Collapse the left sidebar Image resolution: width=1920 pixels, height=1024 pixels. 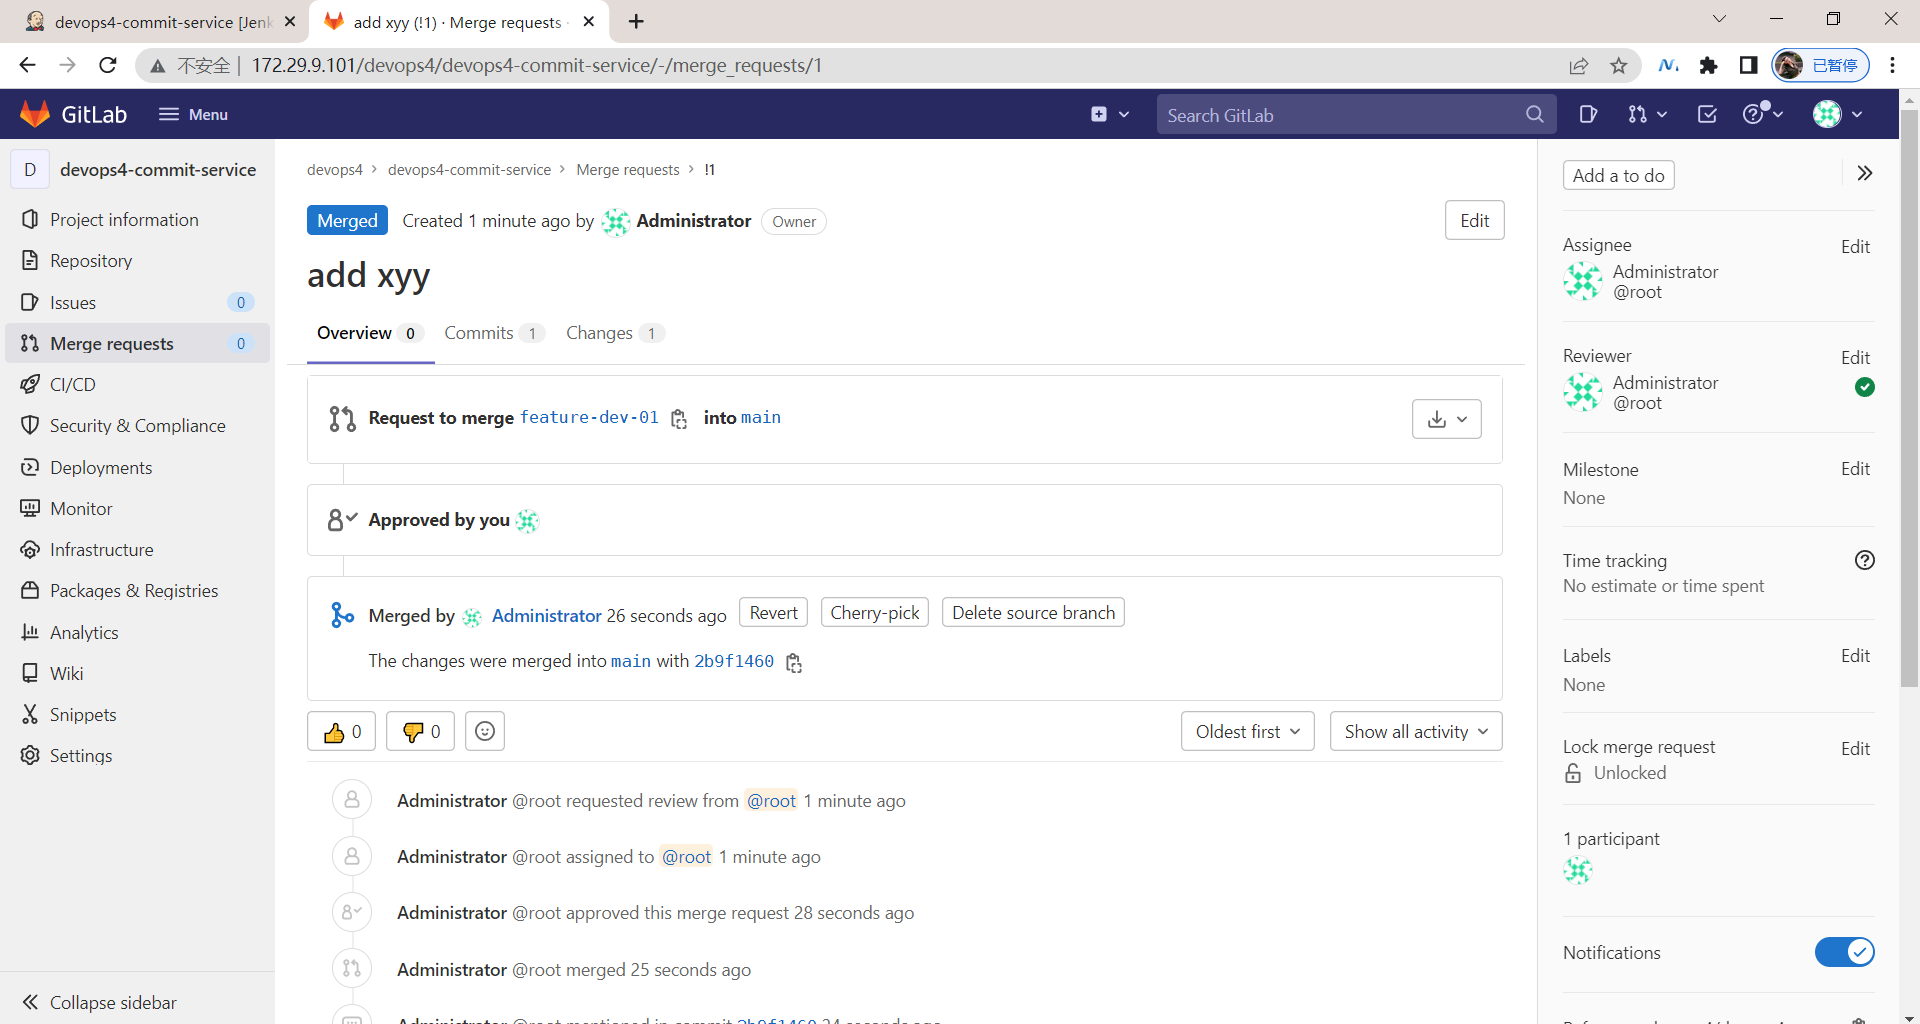99,1002
